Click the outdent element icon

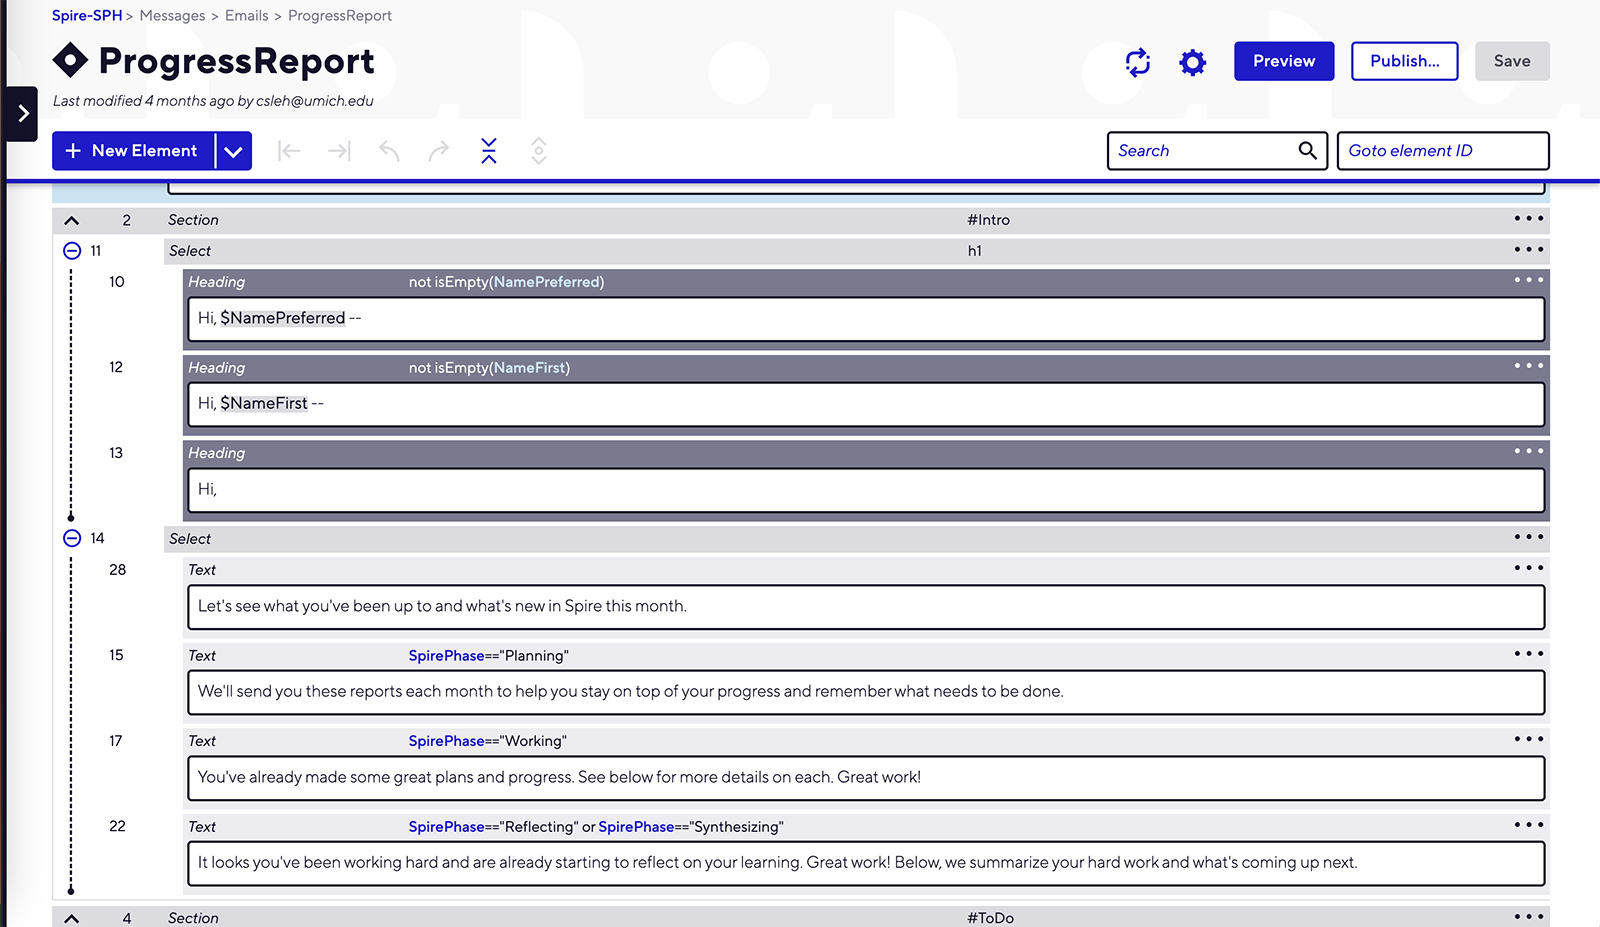tap(289, 151)
